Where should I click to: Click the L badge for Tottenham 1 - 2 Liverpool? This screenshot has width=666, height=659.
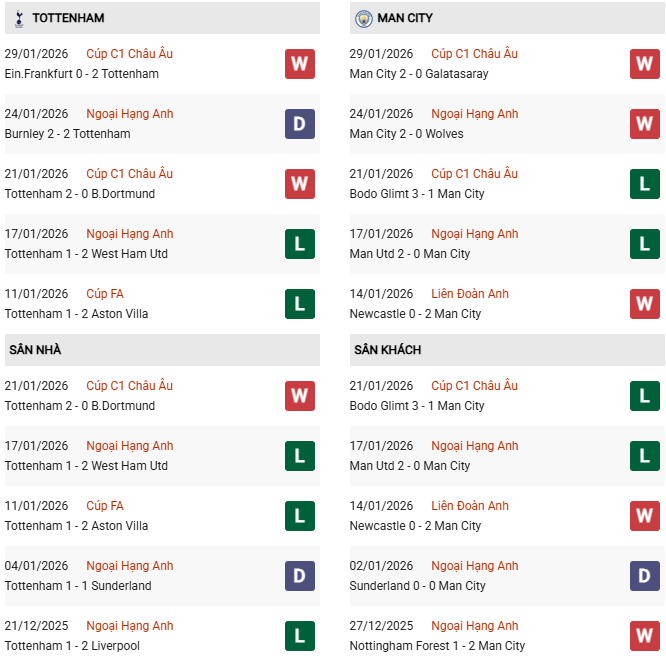click(299, 636)
